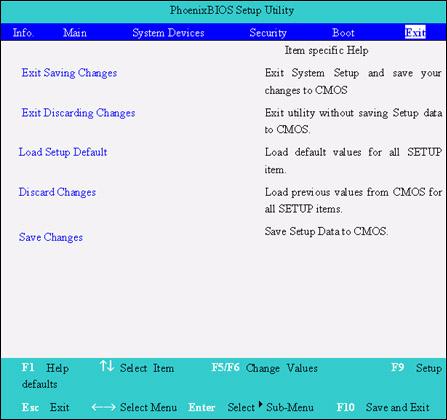The image size is (447, 420).
Task: Click the up-down arrows Select Item icon
Action: tap(107, 366)
